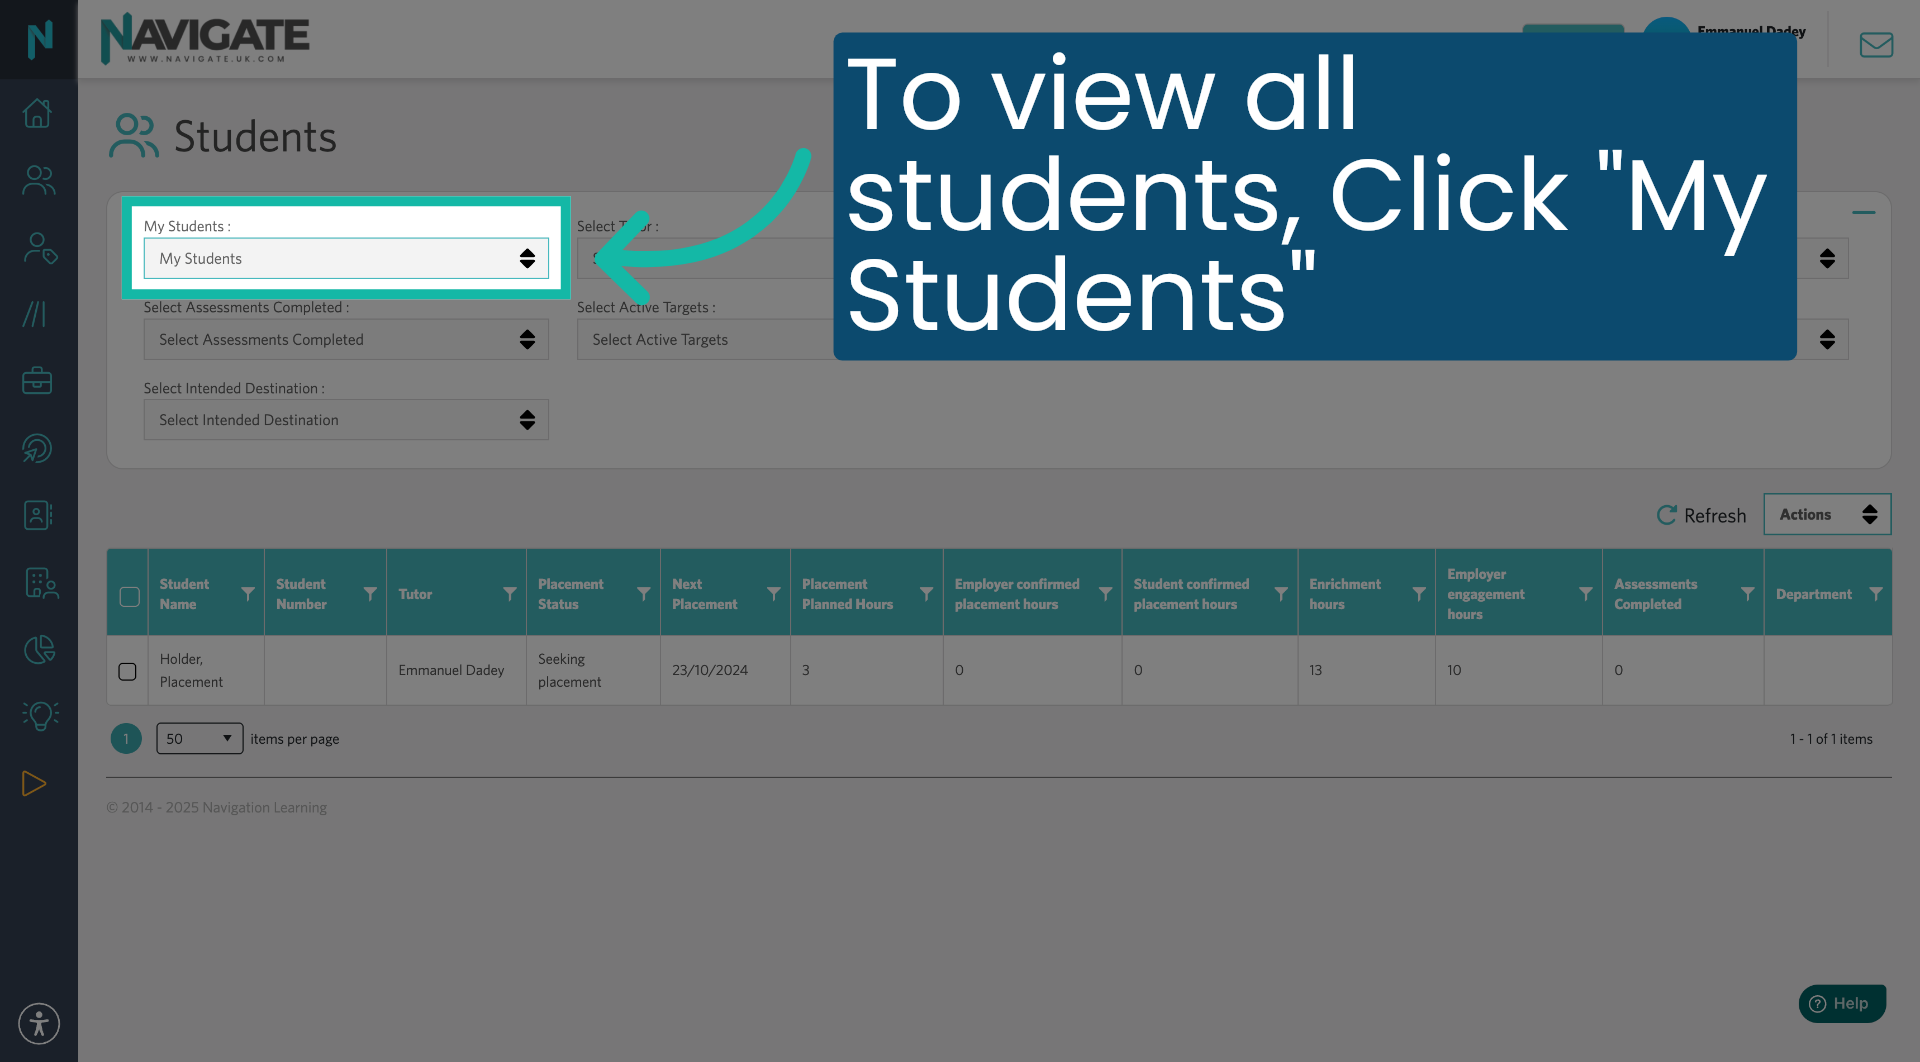Screen dimensions: 1920x1062
Task: Toggle the filter icon on Student Name column
Action: pos(249,591)
